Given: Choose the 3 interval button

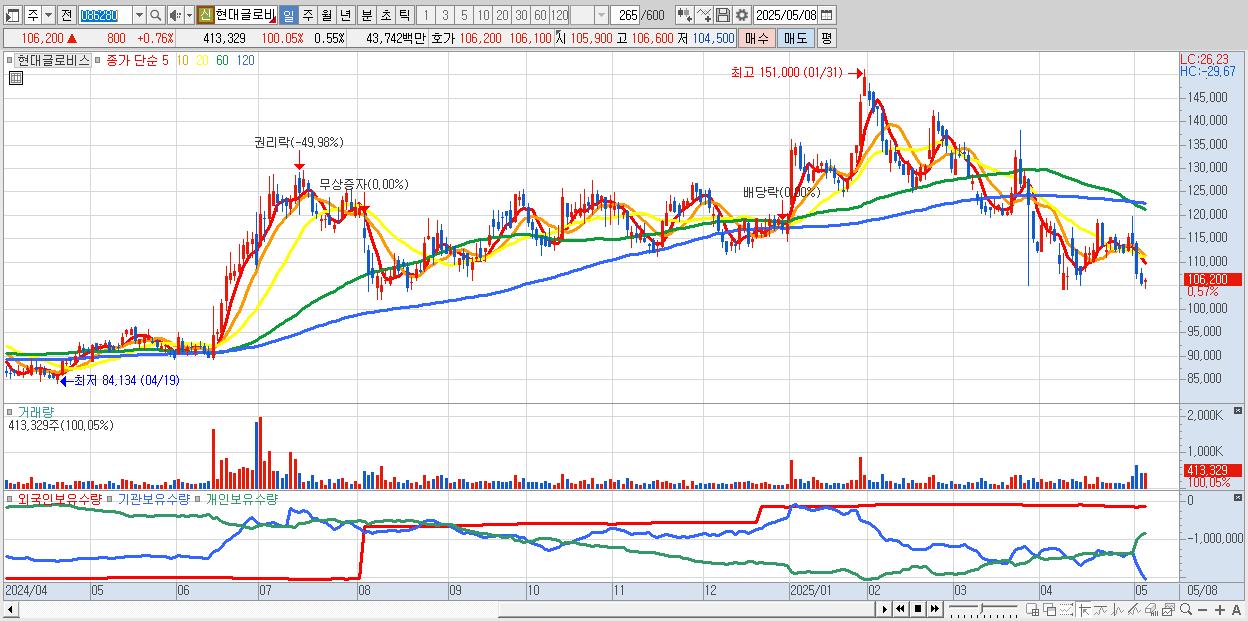Looking at the screenshot, I should 445,15.
